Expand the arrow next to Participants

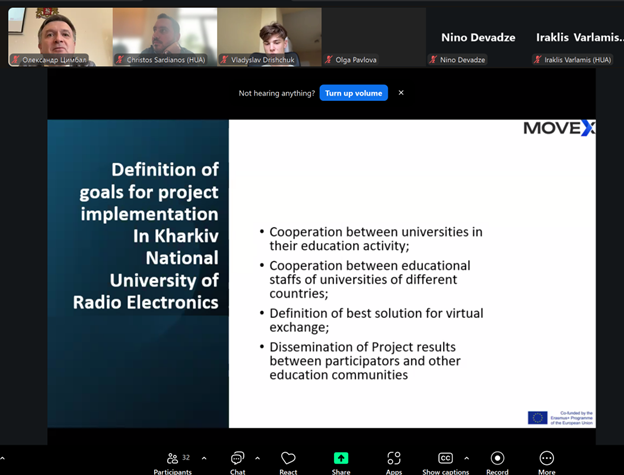pyautogui.click(x=204, y=458)
